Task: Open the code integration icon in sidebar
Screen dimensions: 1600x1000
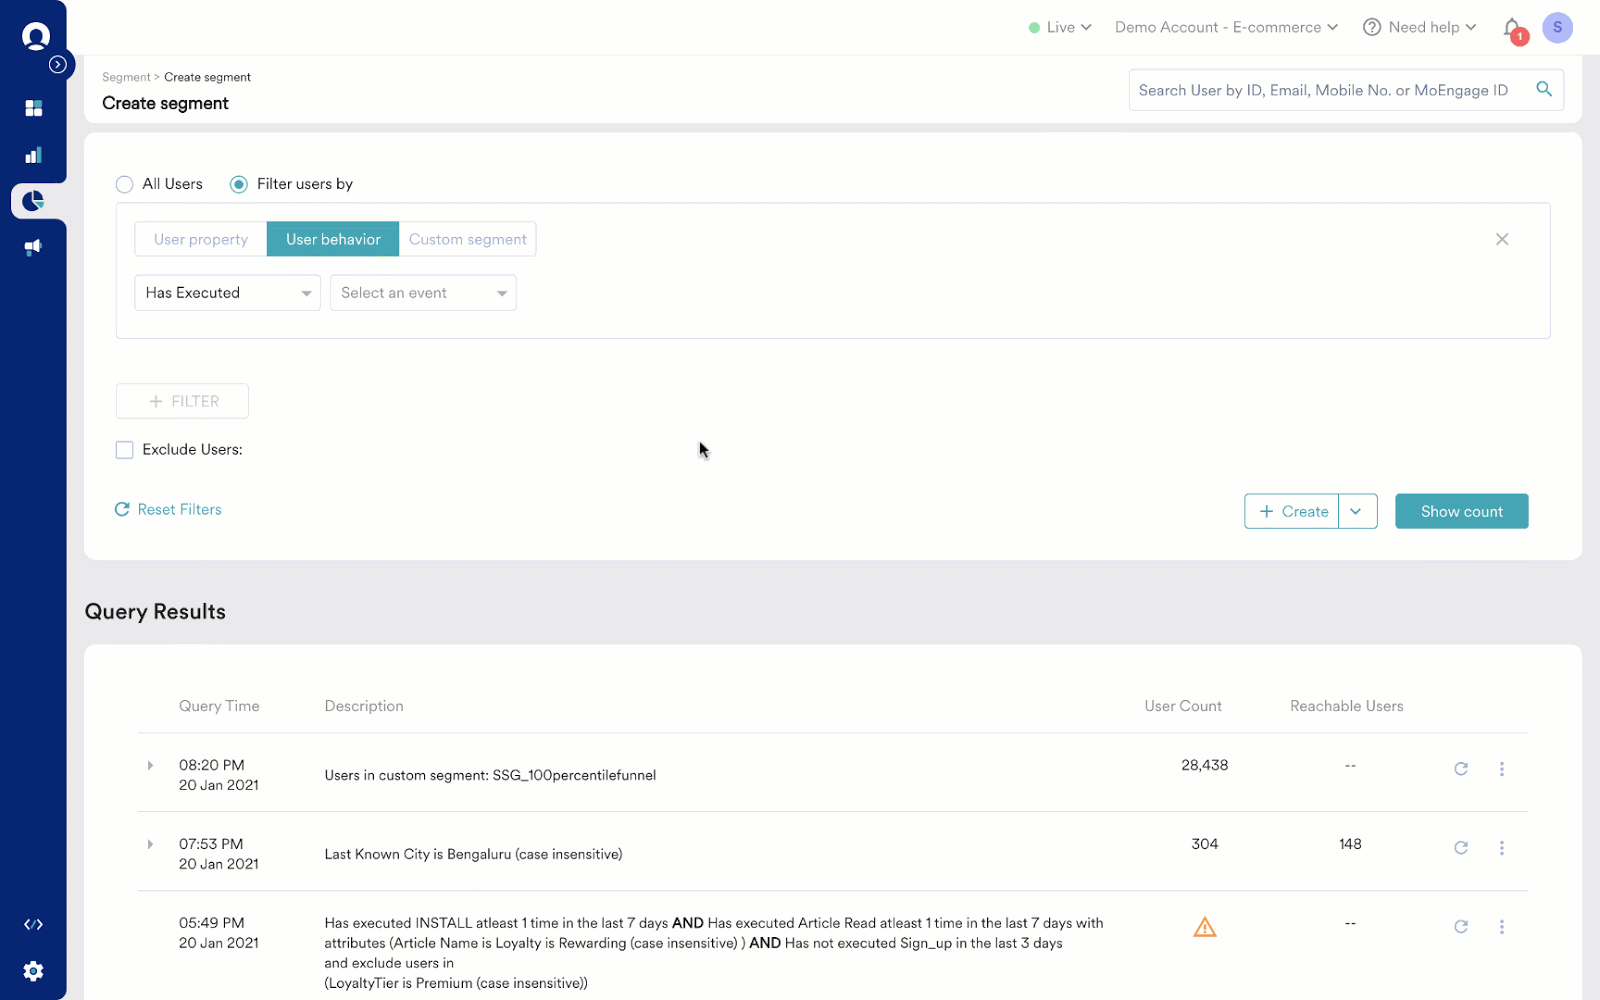Action: coord(33,925)
